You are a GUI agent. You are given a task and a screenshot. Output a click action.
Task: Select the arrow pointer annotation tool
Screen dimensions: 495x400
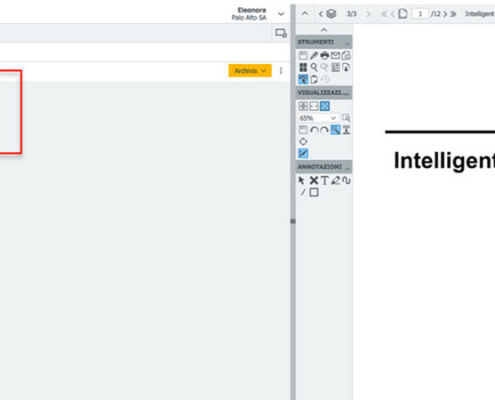point(302,180)
